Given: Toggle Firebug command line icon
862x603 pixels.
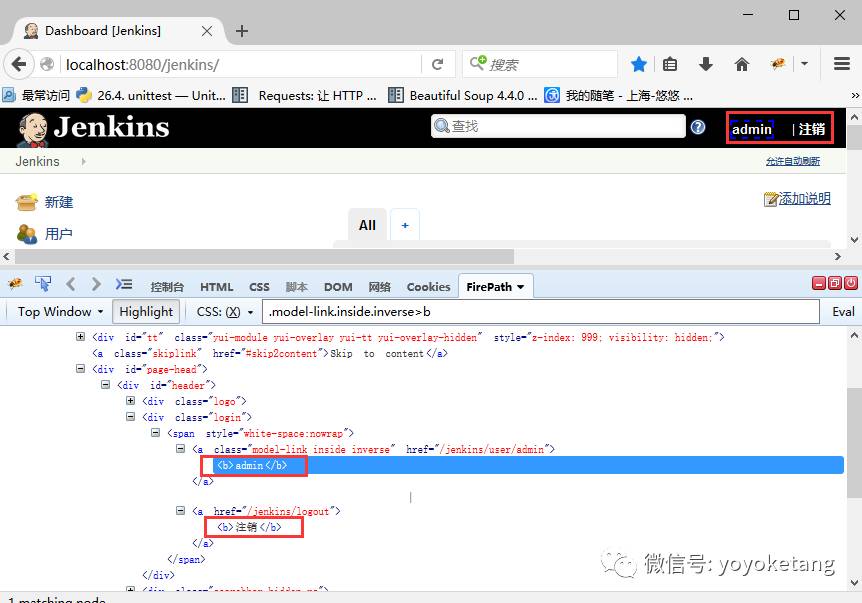Looking at the screenshot, I should [124, 284].
